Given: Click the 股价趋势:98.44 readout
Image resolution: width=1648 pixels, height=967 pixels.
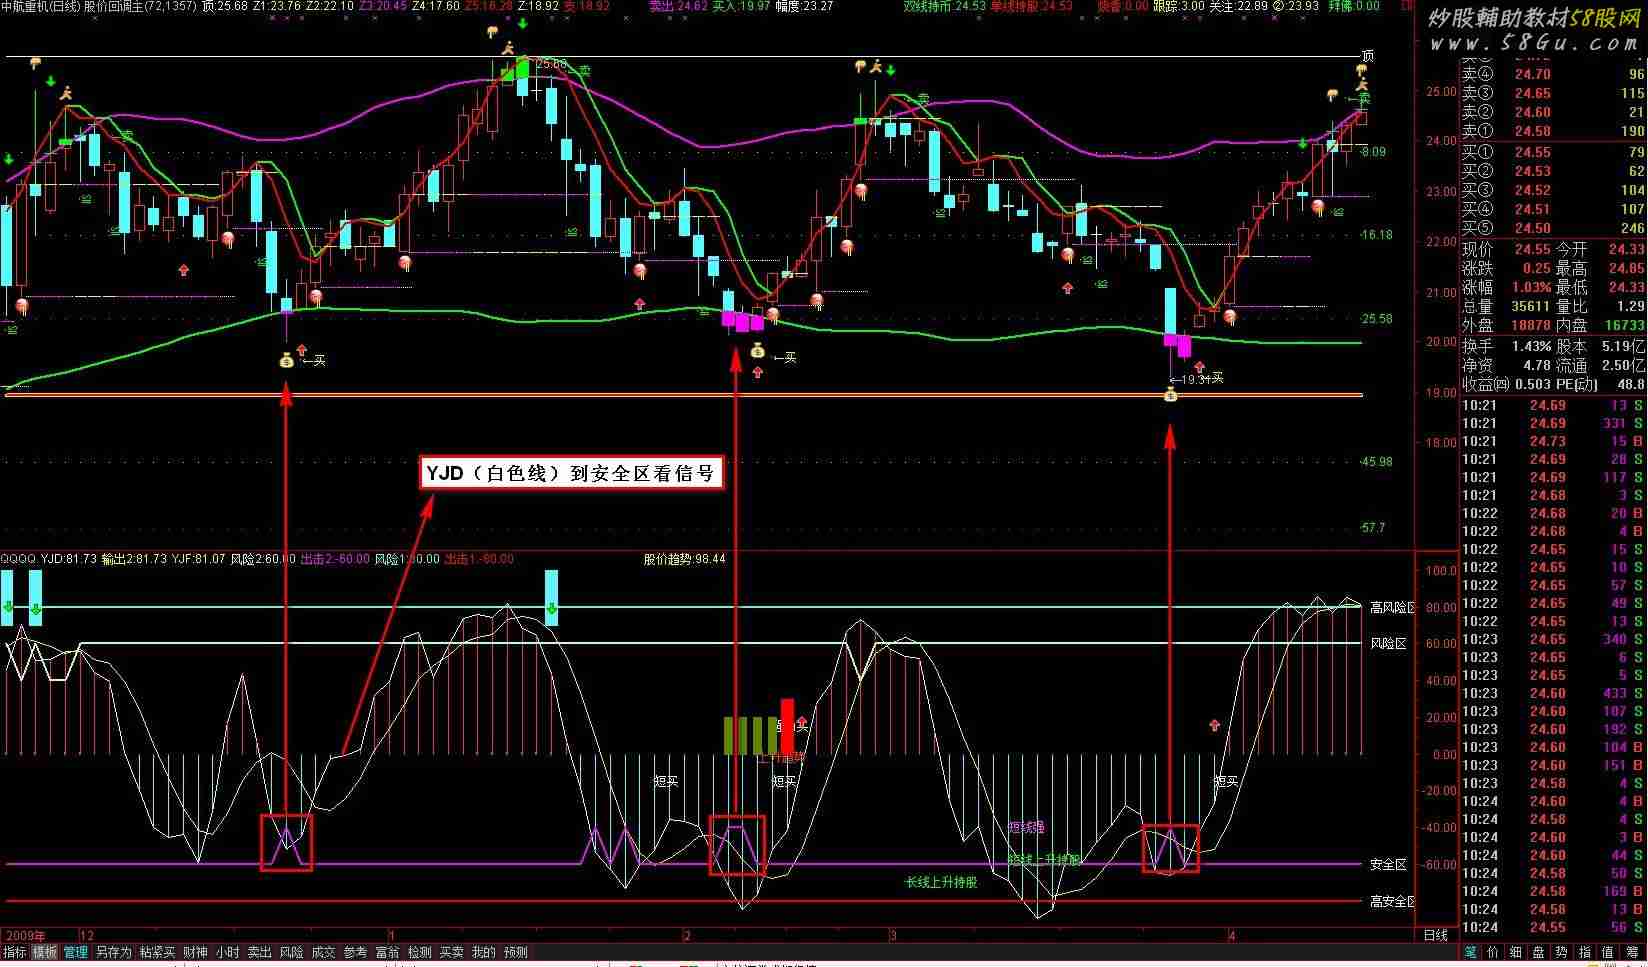Looking at the screenshot, I should click(685, 559).
